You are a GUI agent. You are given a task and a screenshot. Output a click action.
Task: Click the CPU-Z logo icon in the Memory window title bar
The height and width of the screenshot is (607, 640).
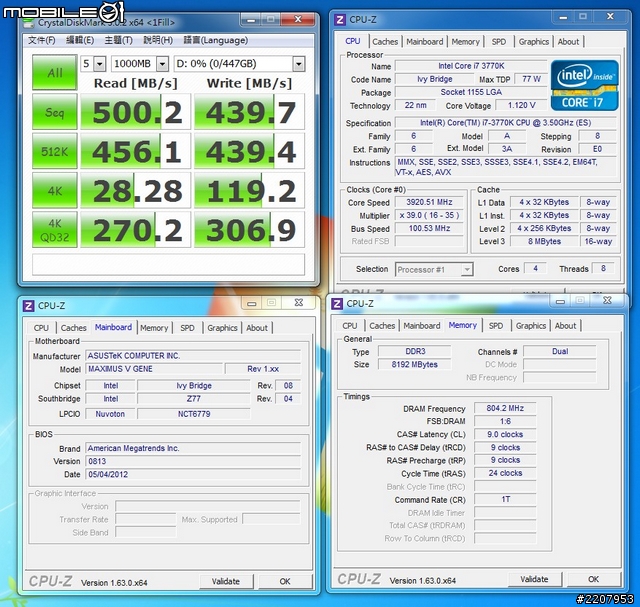click(337, 304)
